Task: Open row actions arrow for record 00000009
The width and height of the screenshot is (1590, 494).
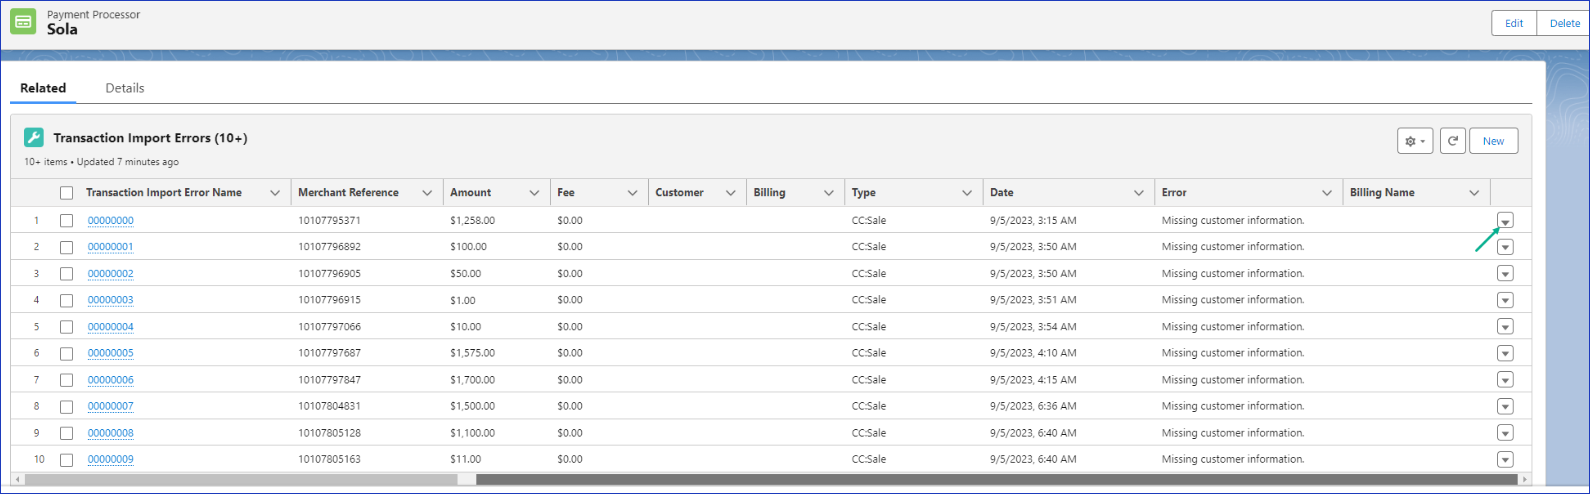Action: point(1505,460)
